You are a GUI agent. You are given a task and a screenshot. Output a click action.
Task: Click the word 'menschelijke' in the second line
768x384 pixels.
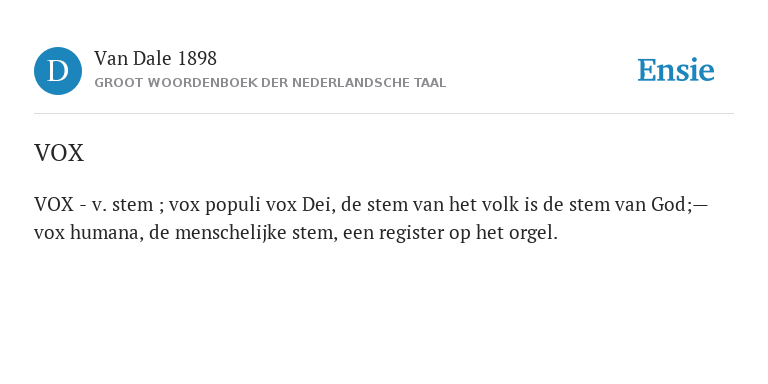coord(231,233)
